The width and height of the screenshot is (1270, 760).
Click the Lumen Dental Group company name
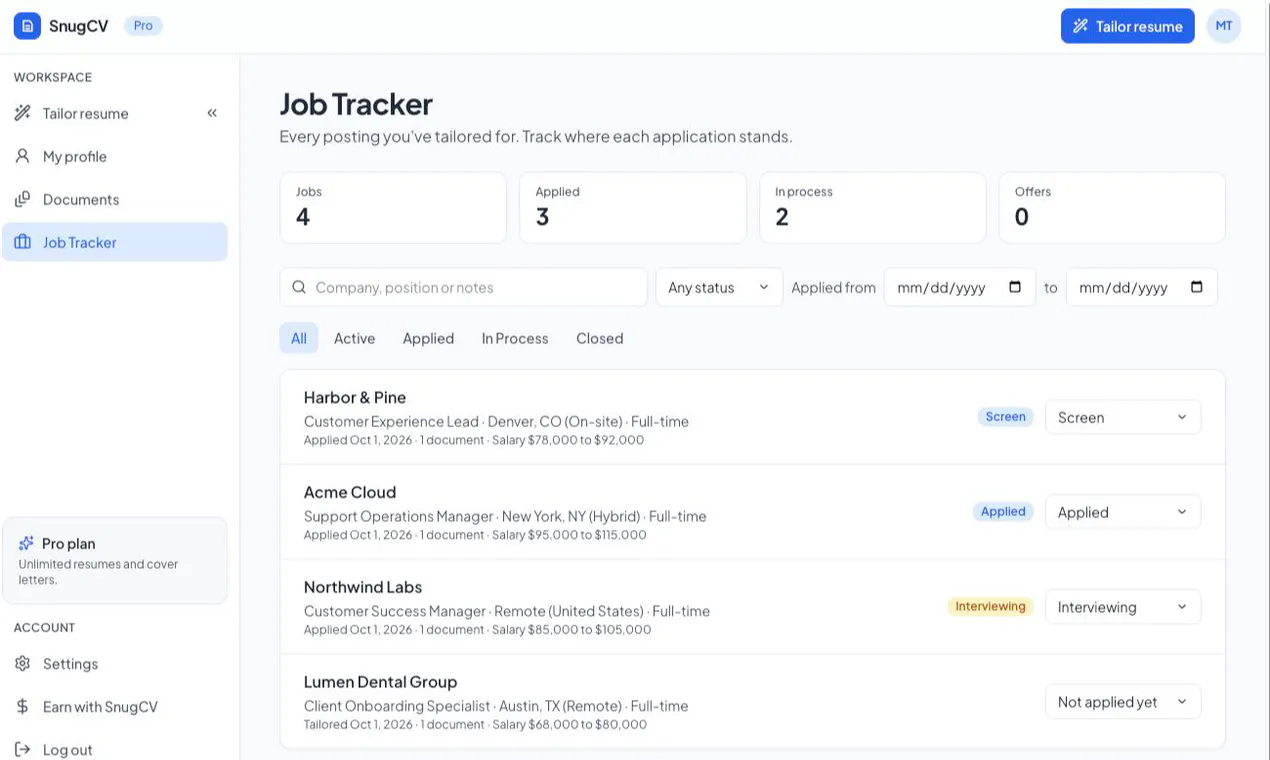tap(380, 682)
